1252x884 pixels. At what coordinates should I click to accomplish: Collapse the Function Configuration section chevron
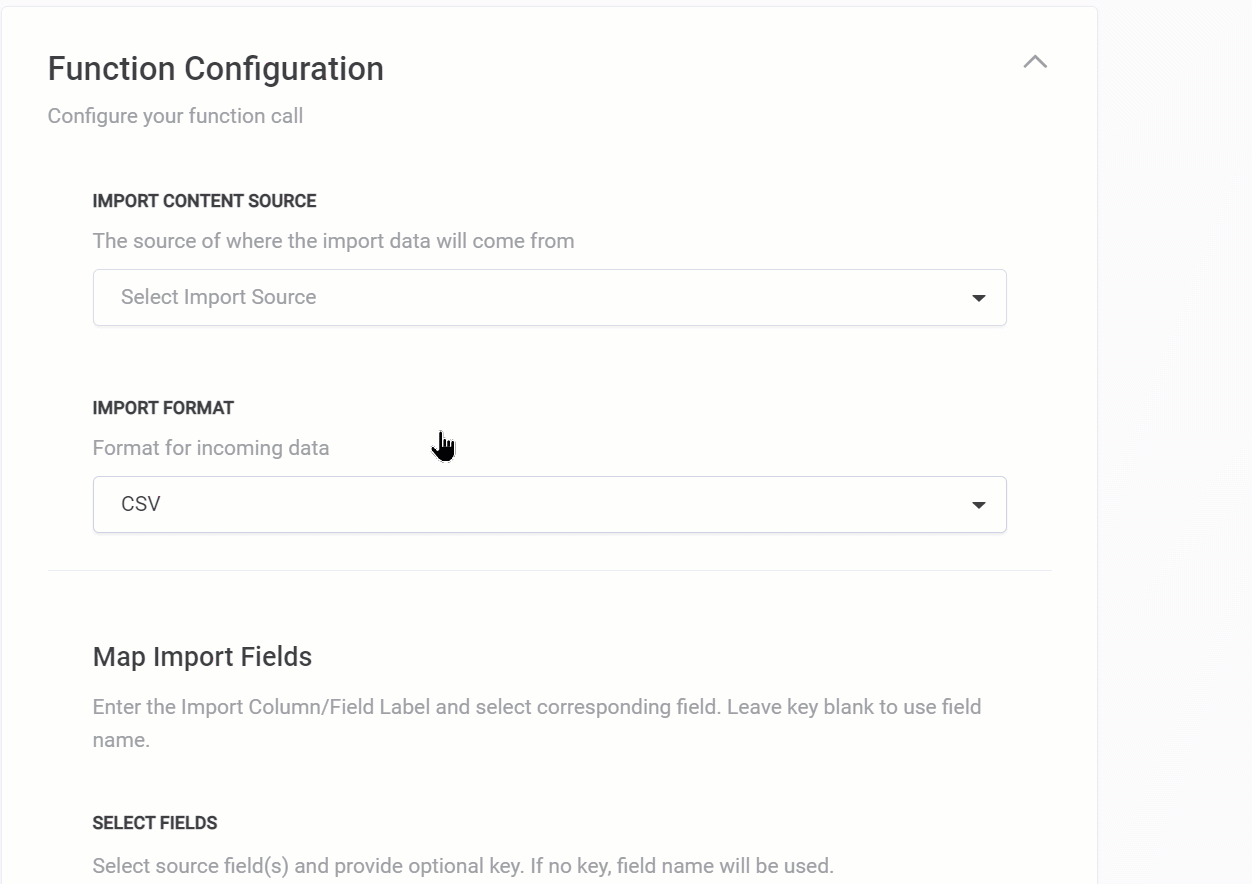[1035, 62]
